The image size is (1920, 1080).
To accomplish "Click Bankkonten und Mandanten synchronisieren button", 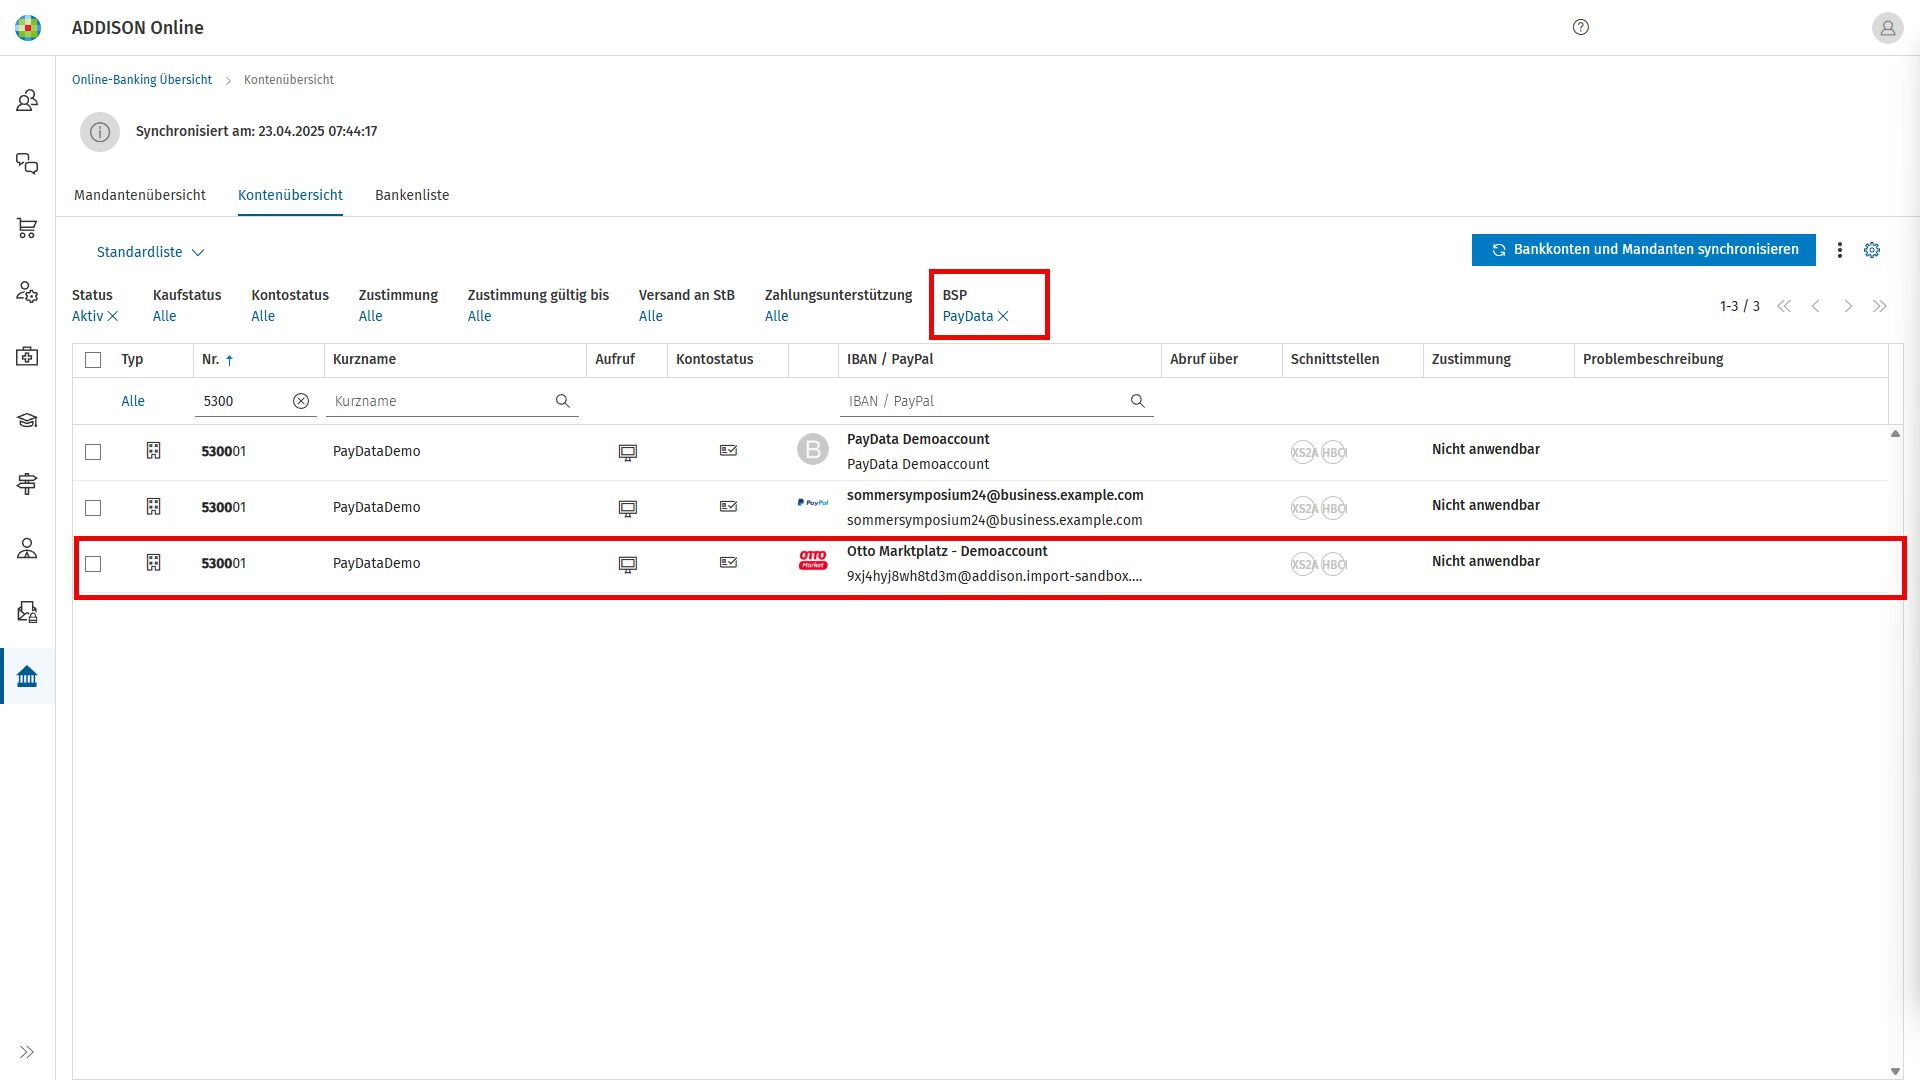I will (x=1643, y=250).
